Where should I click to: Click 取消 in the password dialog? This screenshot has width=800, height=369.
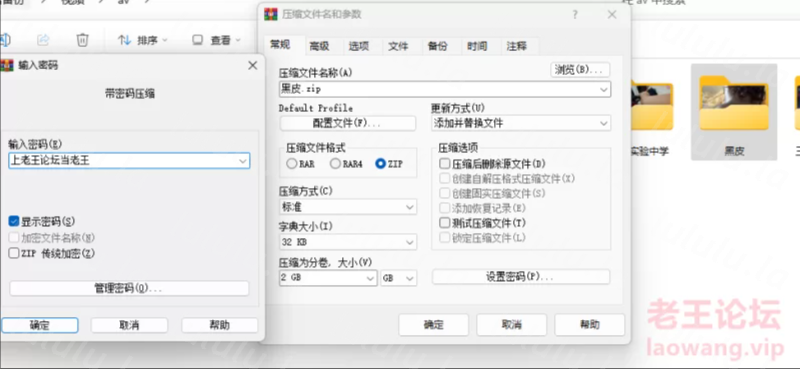129,325
